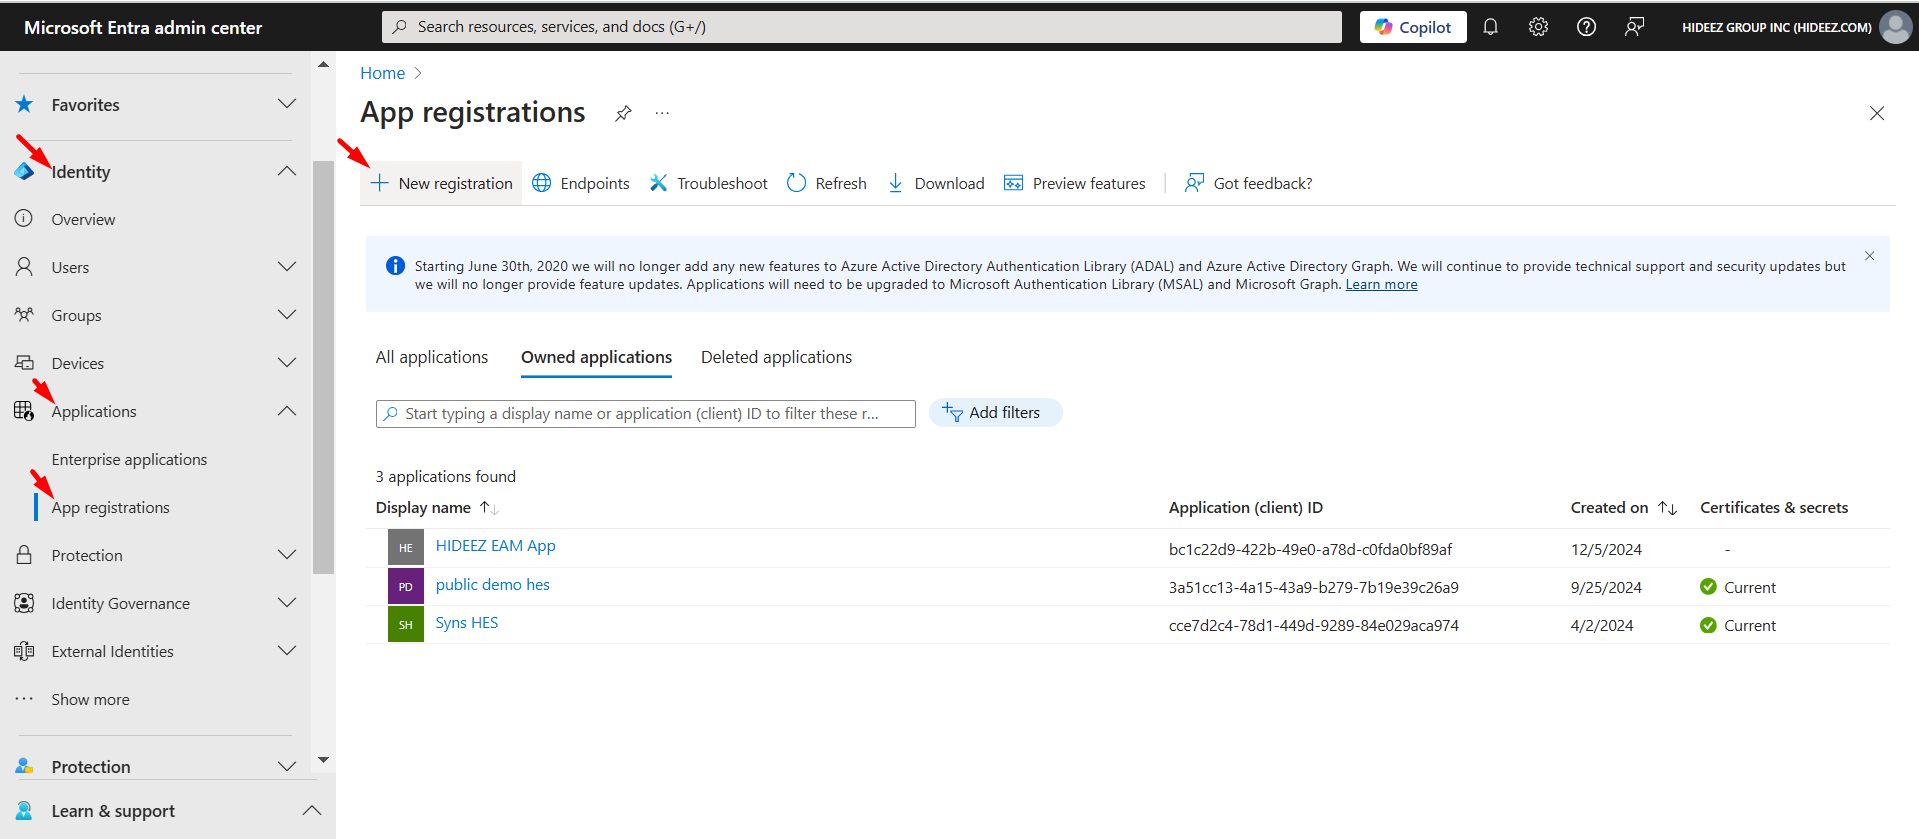Click the application filter search field
Image resolution: width=1919 pixels, height=839 pixels.
pos(645,414)
